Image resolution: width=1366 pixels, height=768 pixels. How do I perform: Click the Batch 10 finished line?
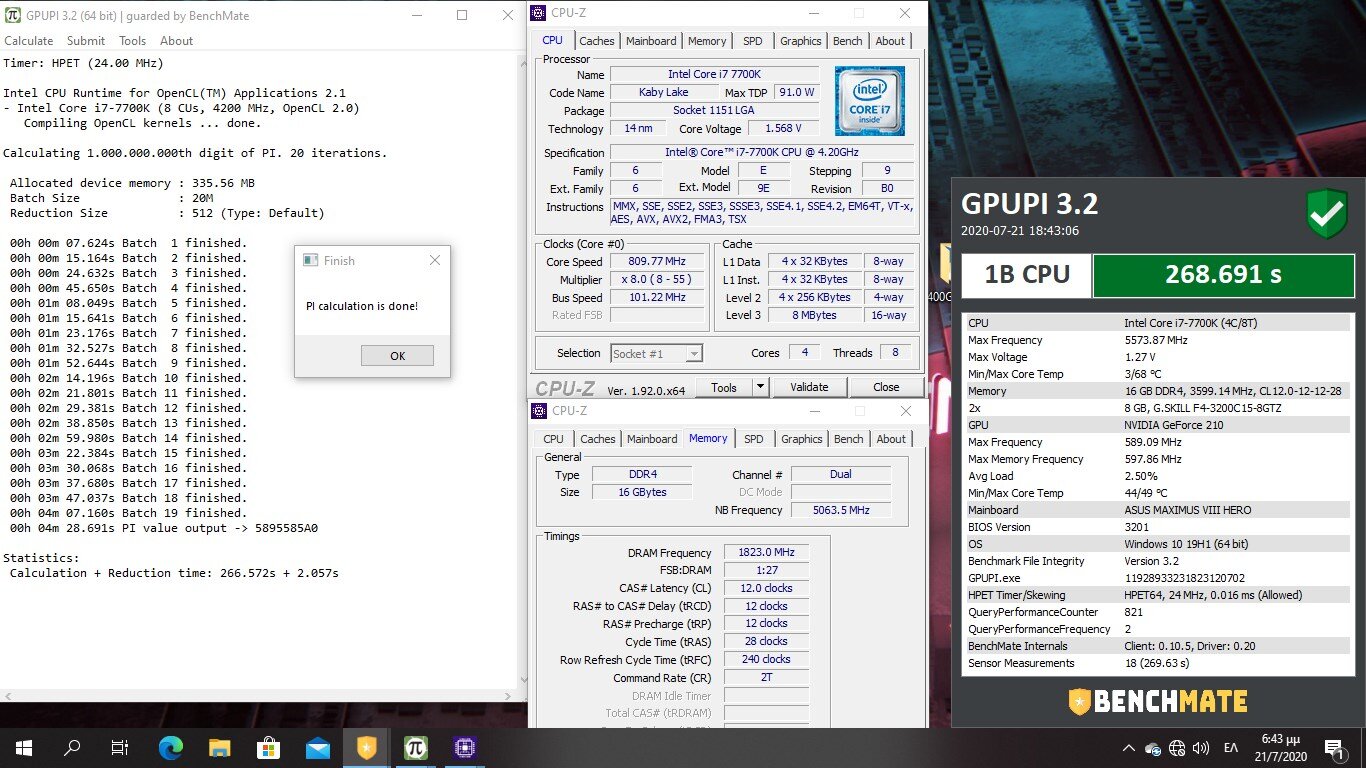128,378
